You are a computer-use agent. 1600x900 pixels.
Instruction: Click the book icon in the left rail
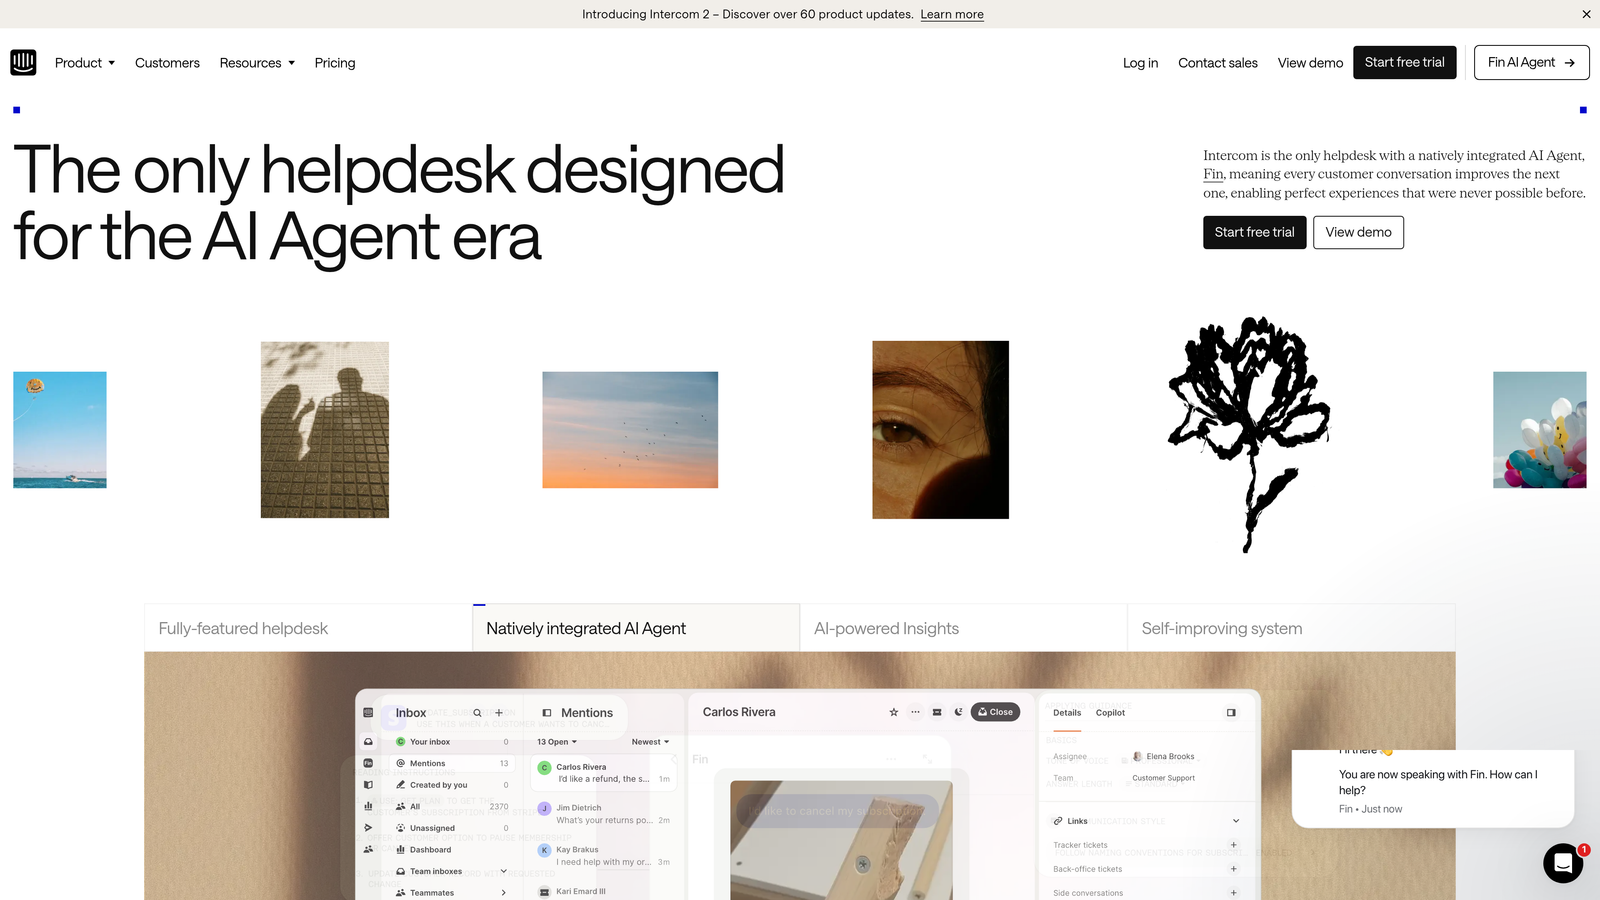[x=368, y=785]
